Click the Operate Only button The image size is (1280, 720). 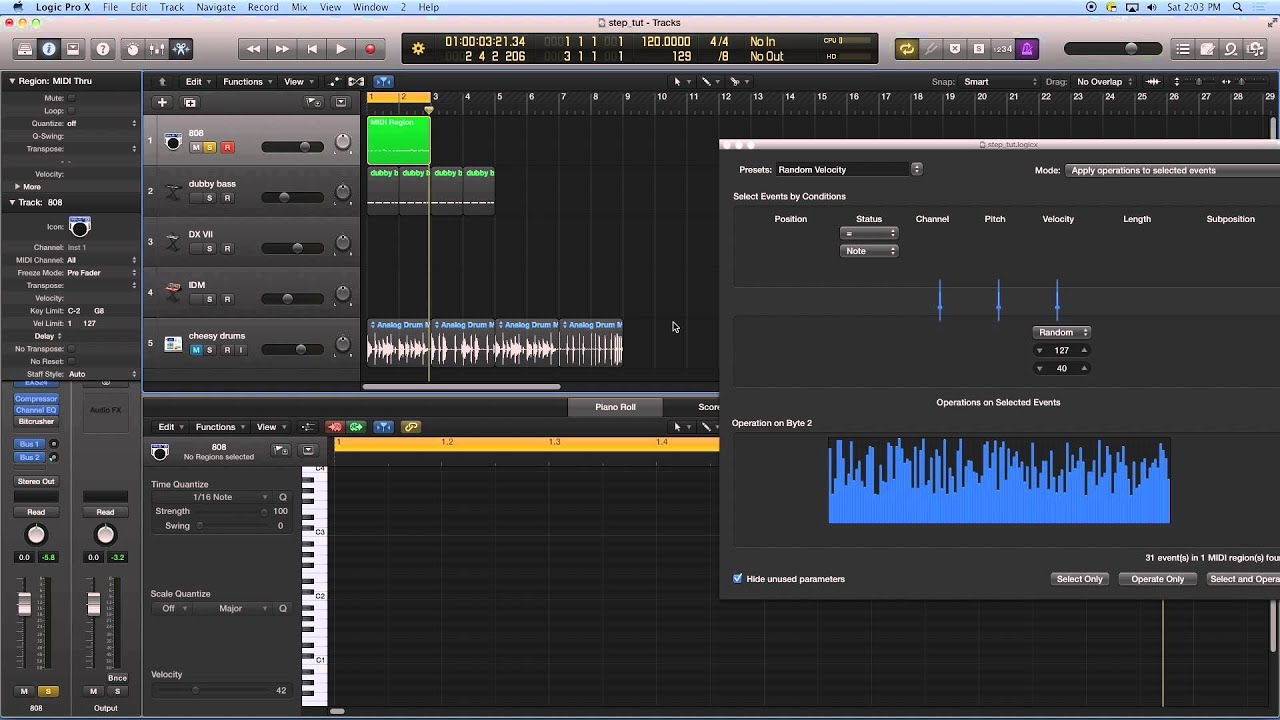tap(1158, 579)
